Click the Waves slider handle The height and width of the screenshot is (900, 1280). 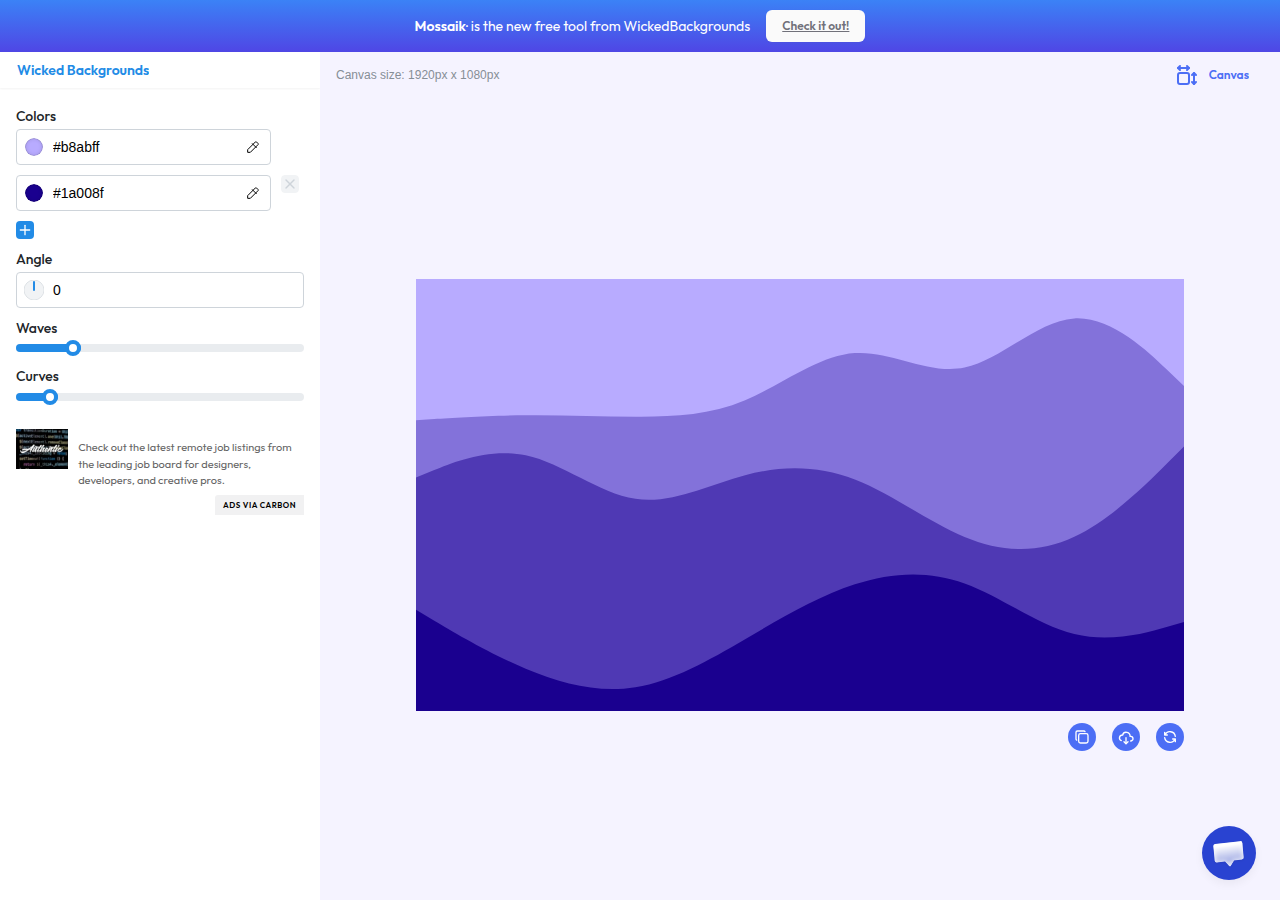tap(73, 348)
